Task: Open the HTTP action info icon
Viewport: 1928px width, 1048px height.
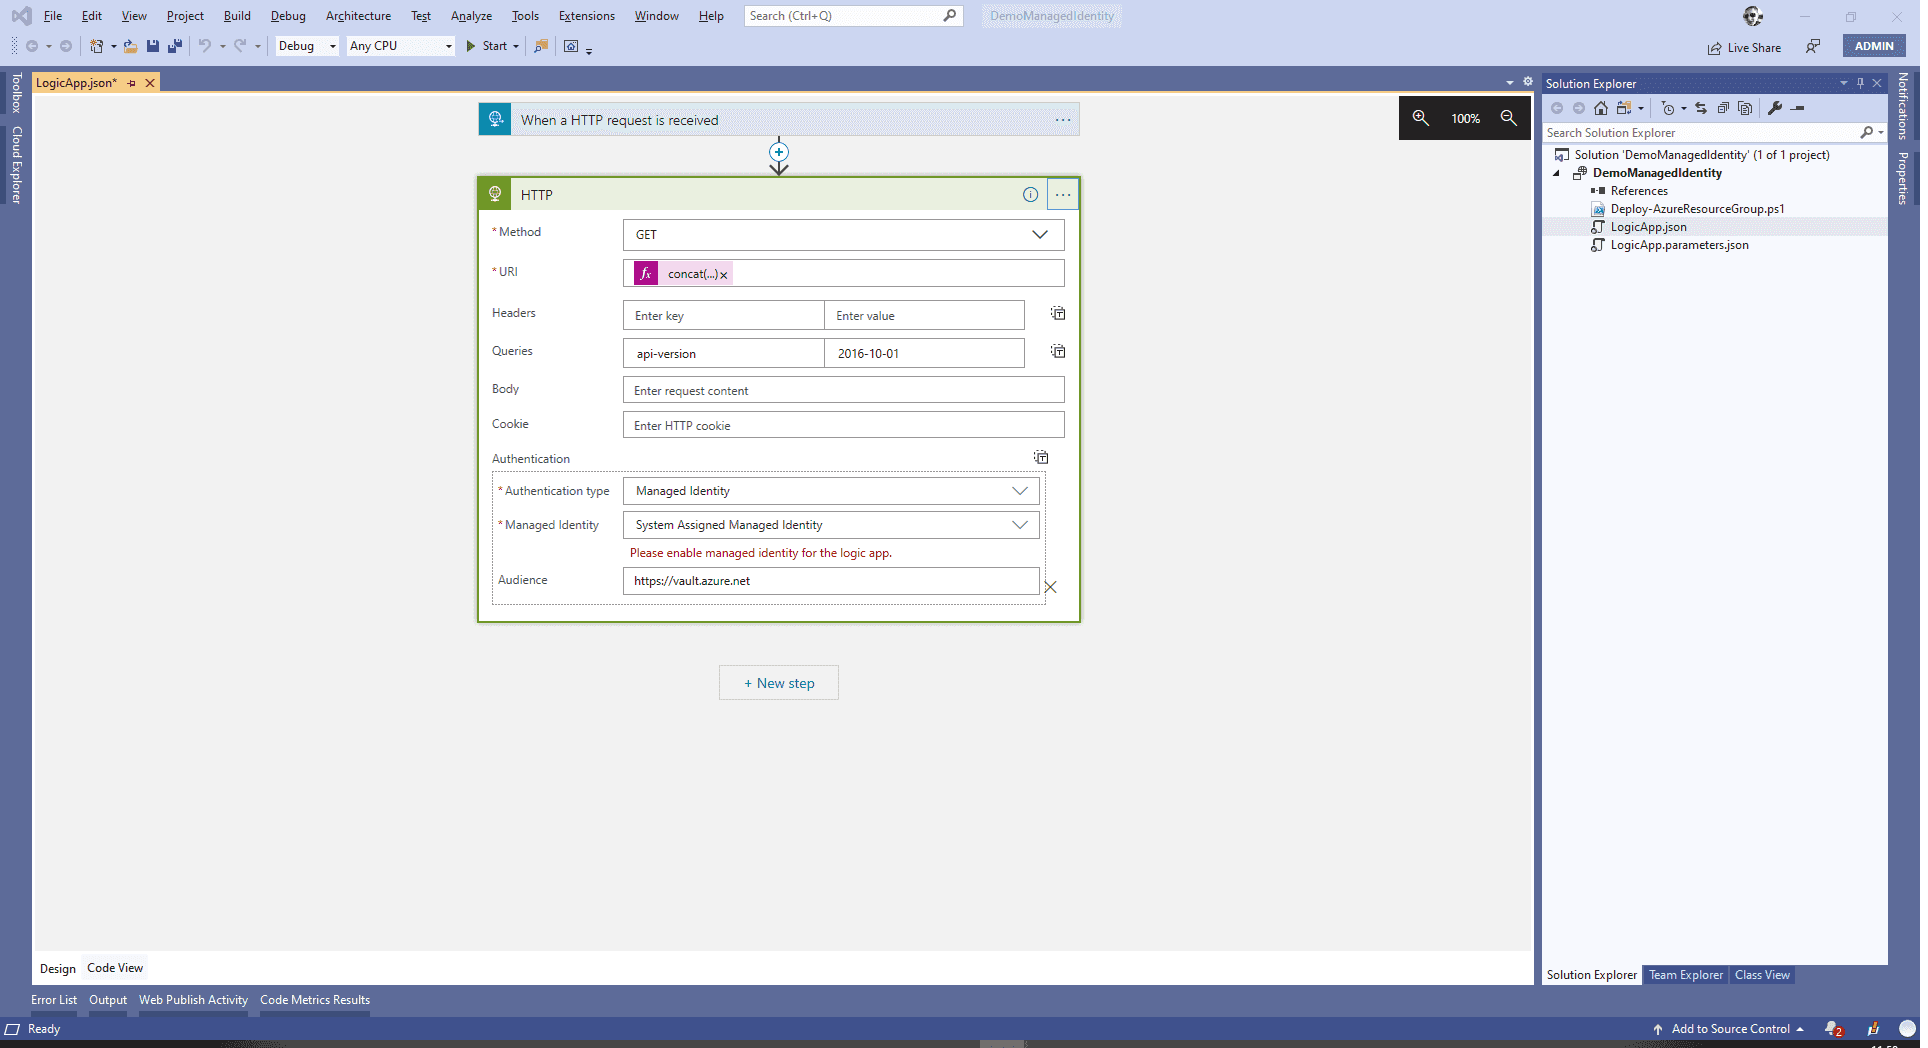Action: tap(1030, 195)
